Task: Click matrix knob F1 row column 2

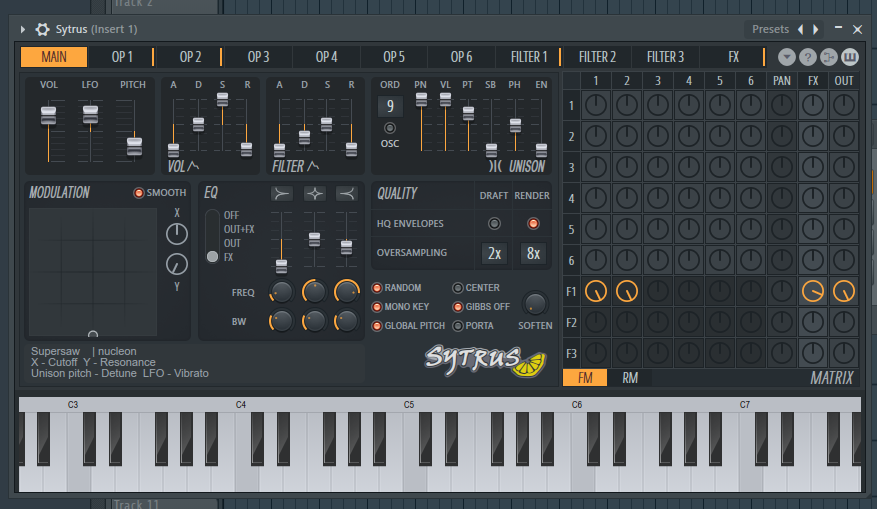Action: coord(626,291)
